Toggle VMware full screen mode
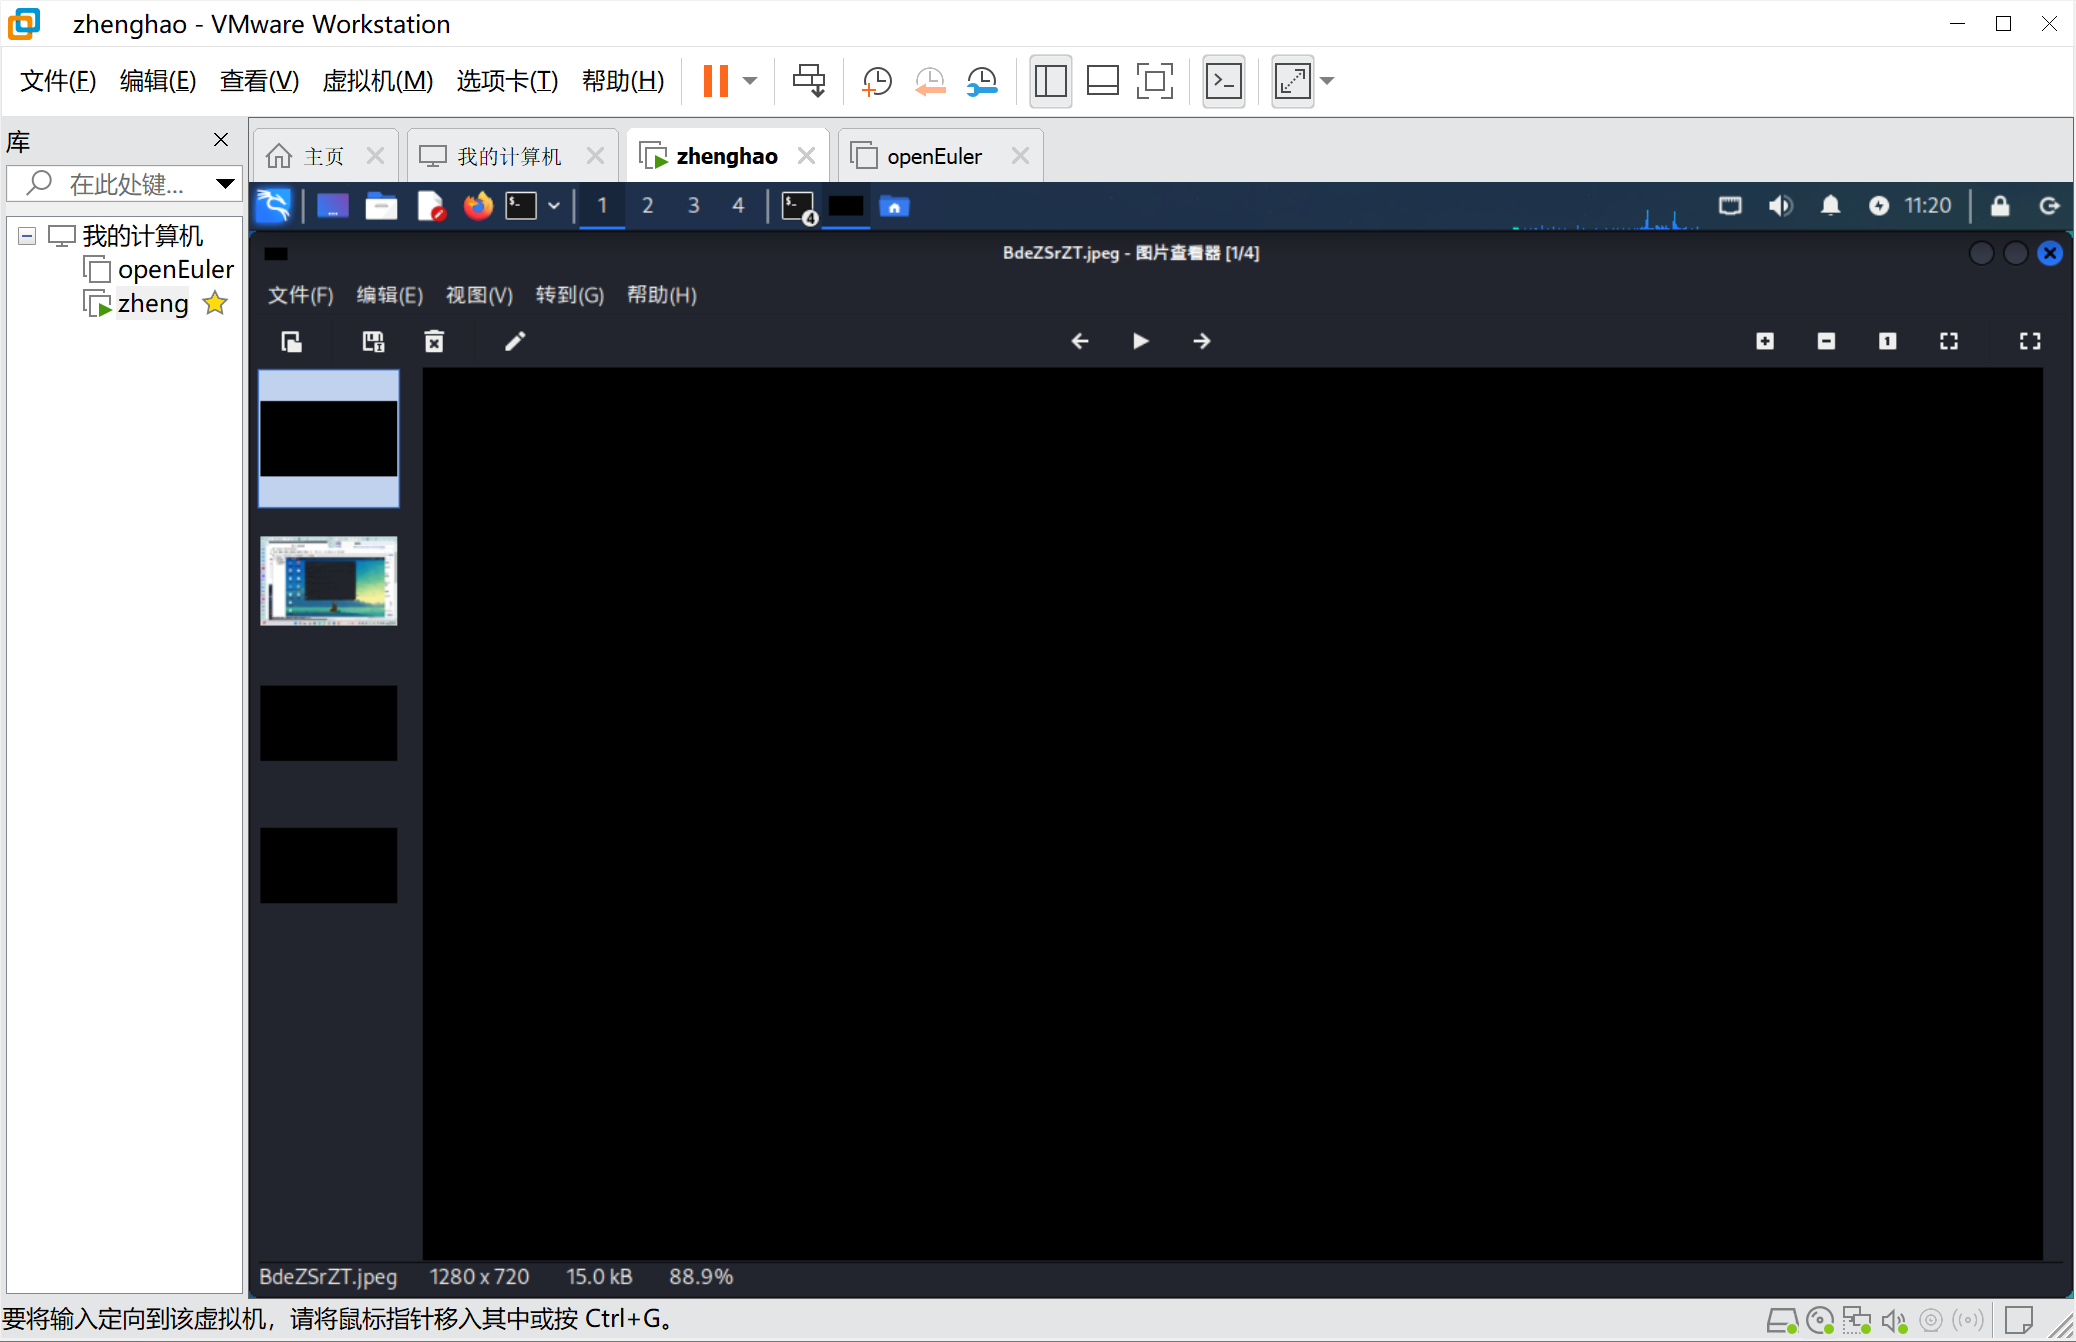The image size is (2076, 1342). point(1155,81)
